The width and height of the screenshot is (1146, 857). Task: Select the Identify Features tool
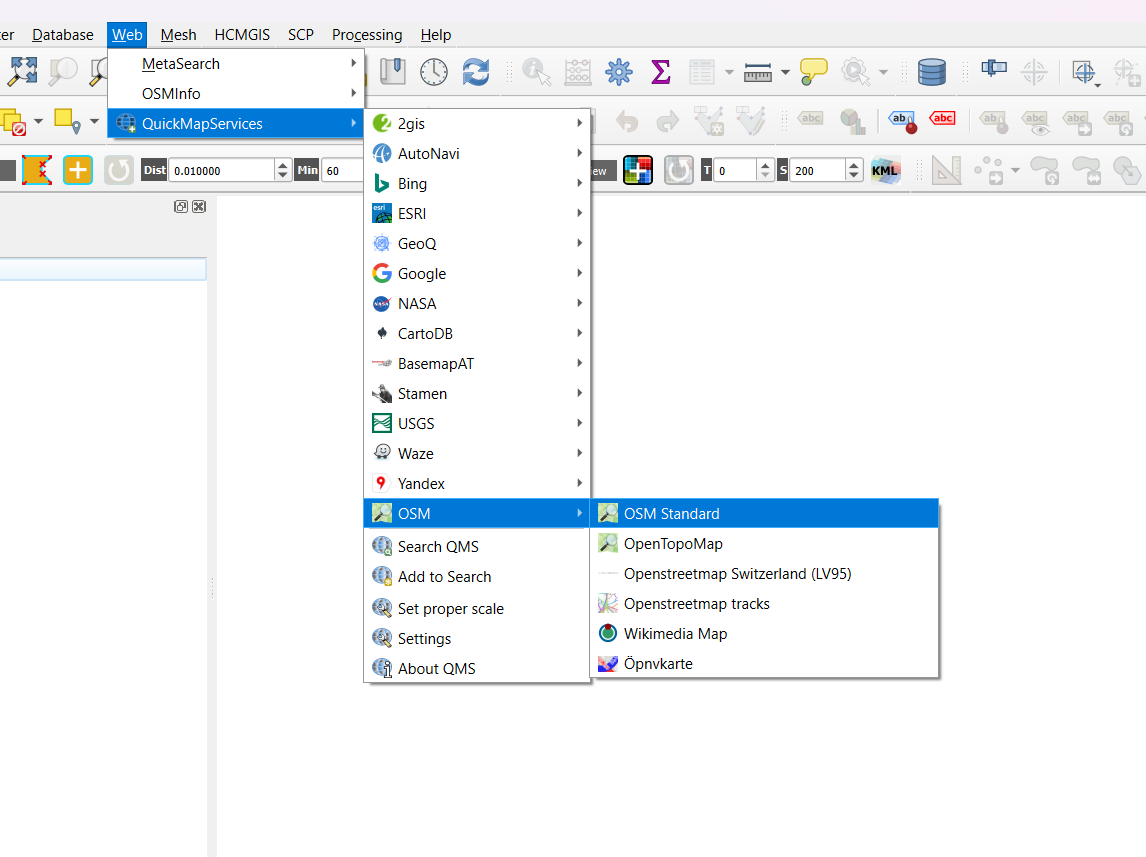point(536,72)
